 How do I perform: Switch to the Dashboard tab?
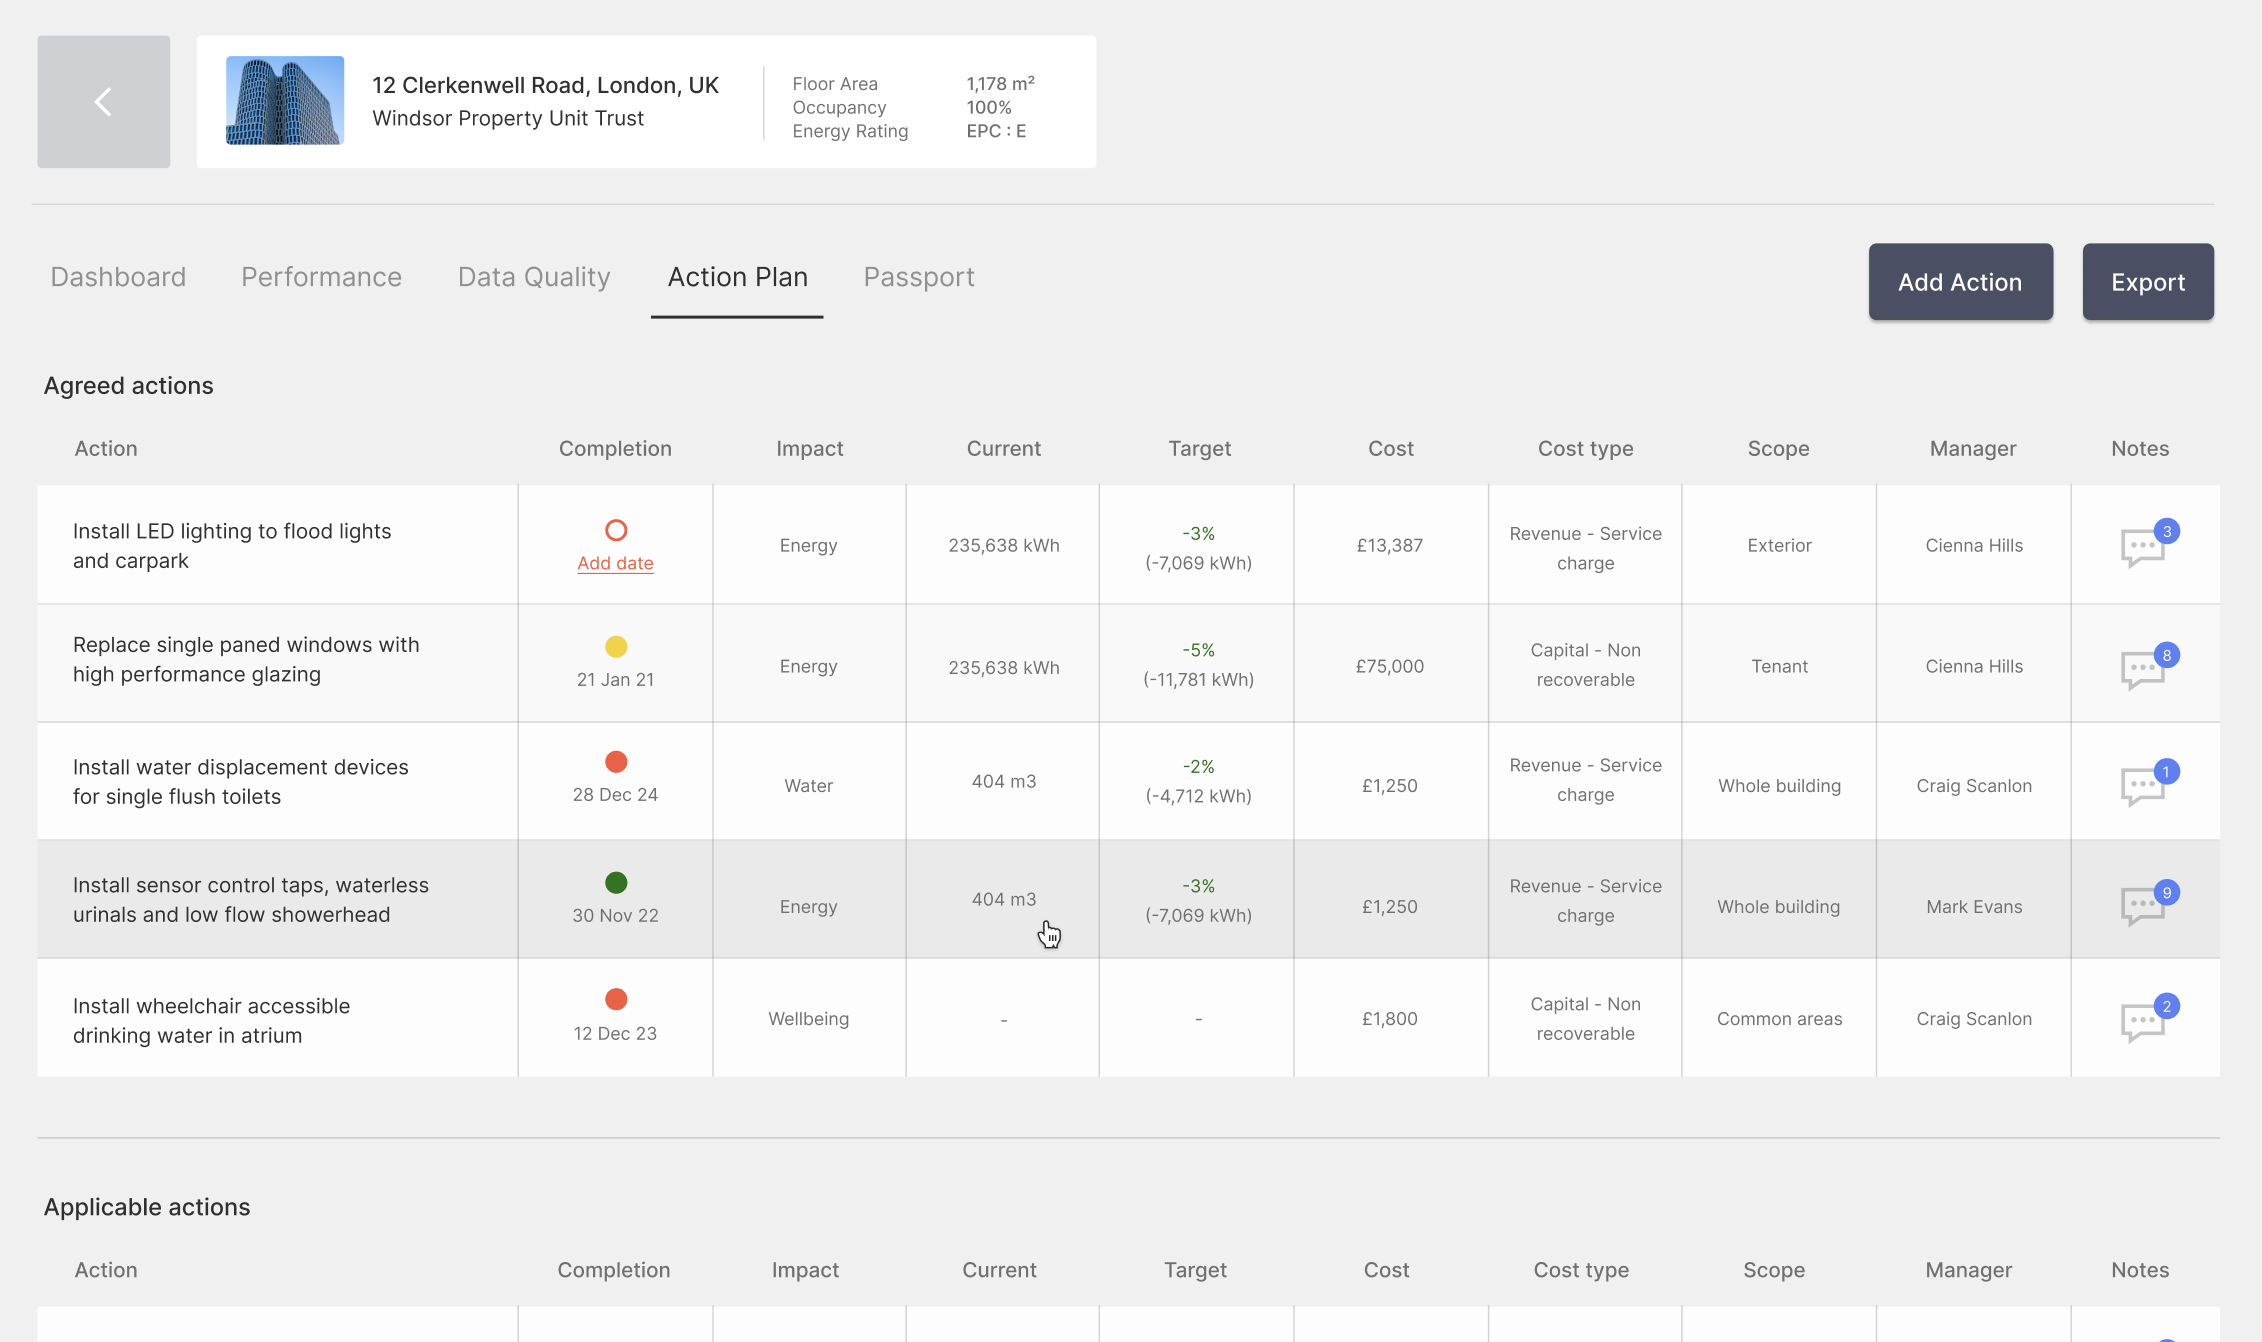coord(118,277)
